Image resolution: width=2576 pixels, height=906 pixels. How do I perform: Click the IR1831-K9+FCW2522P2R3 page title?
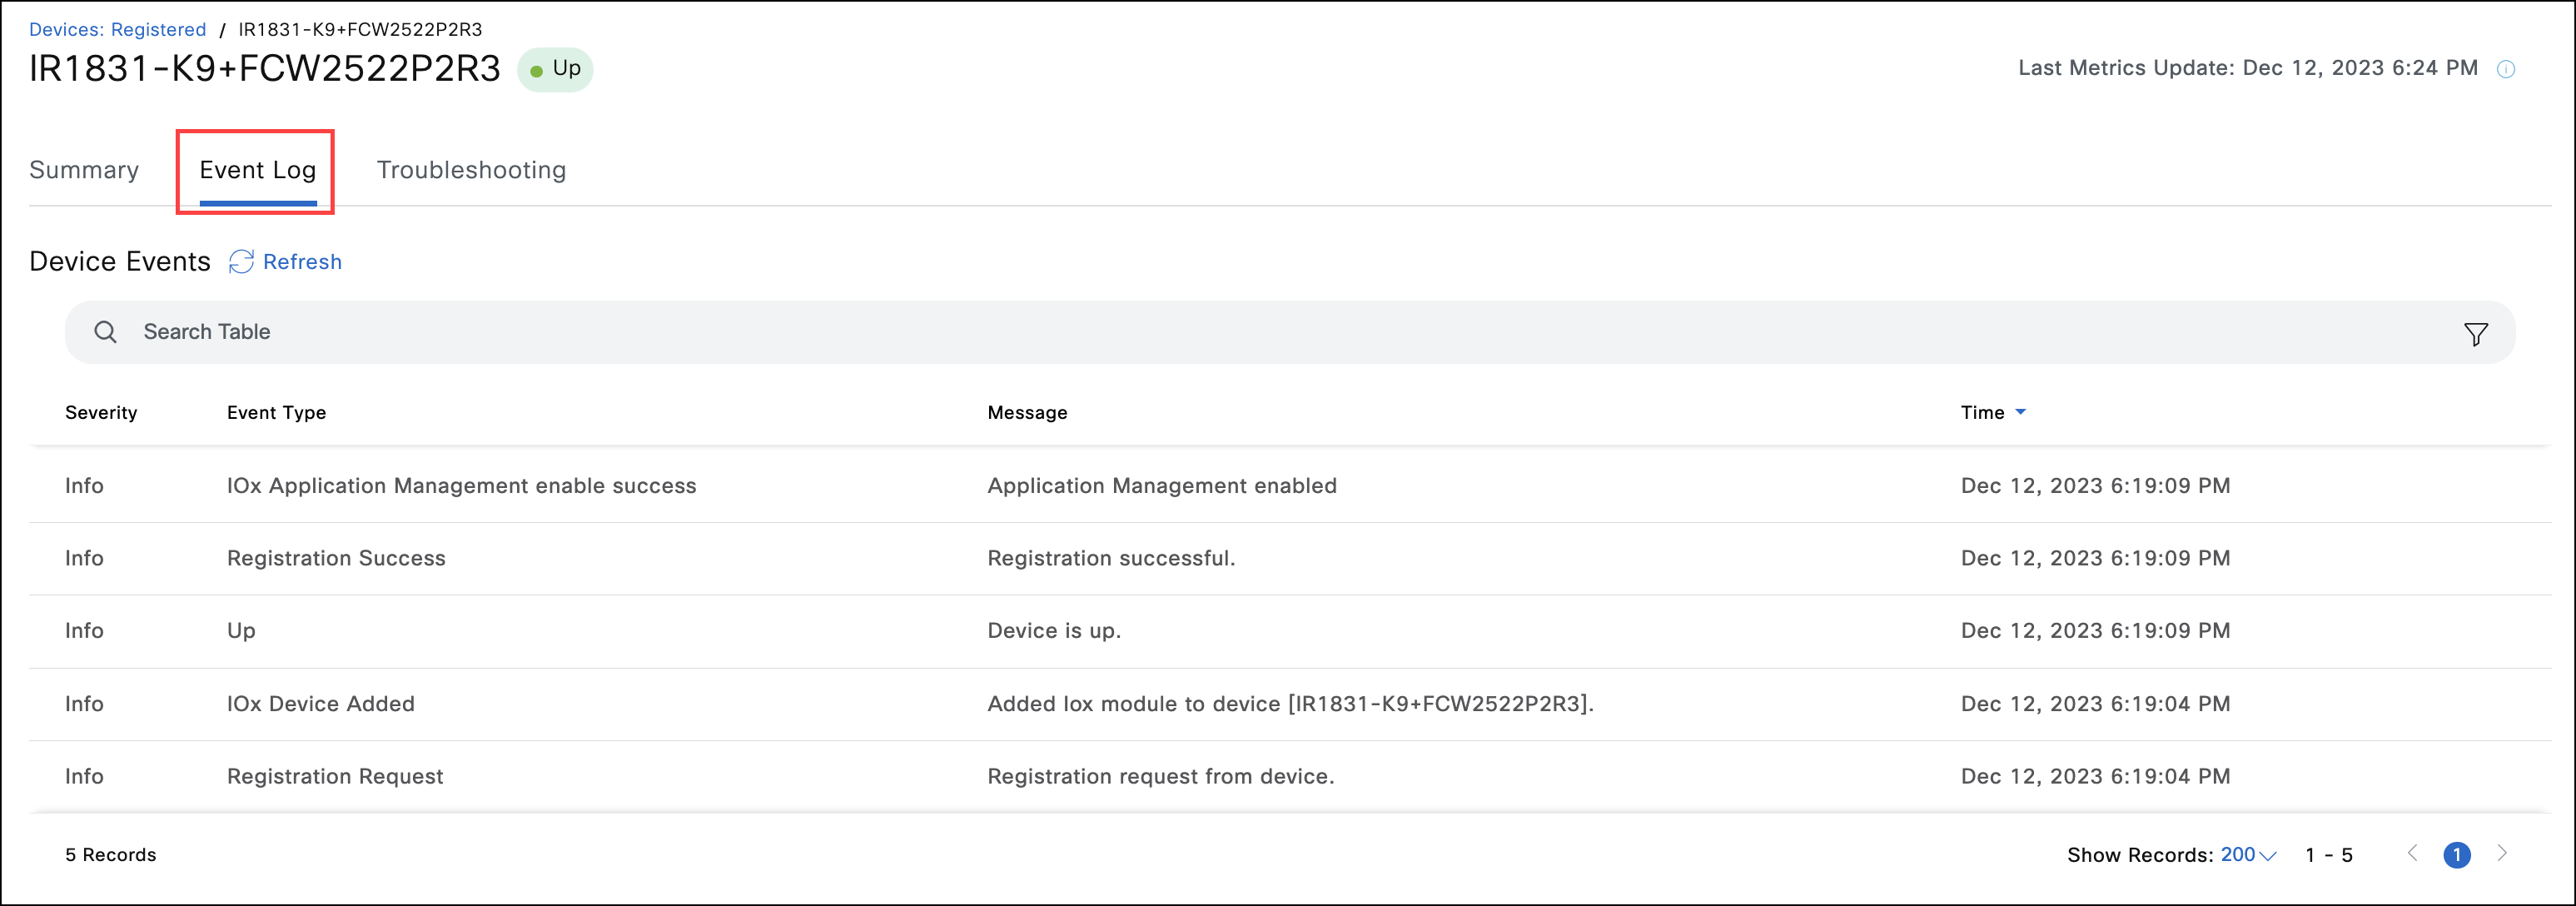point(264,68)
